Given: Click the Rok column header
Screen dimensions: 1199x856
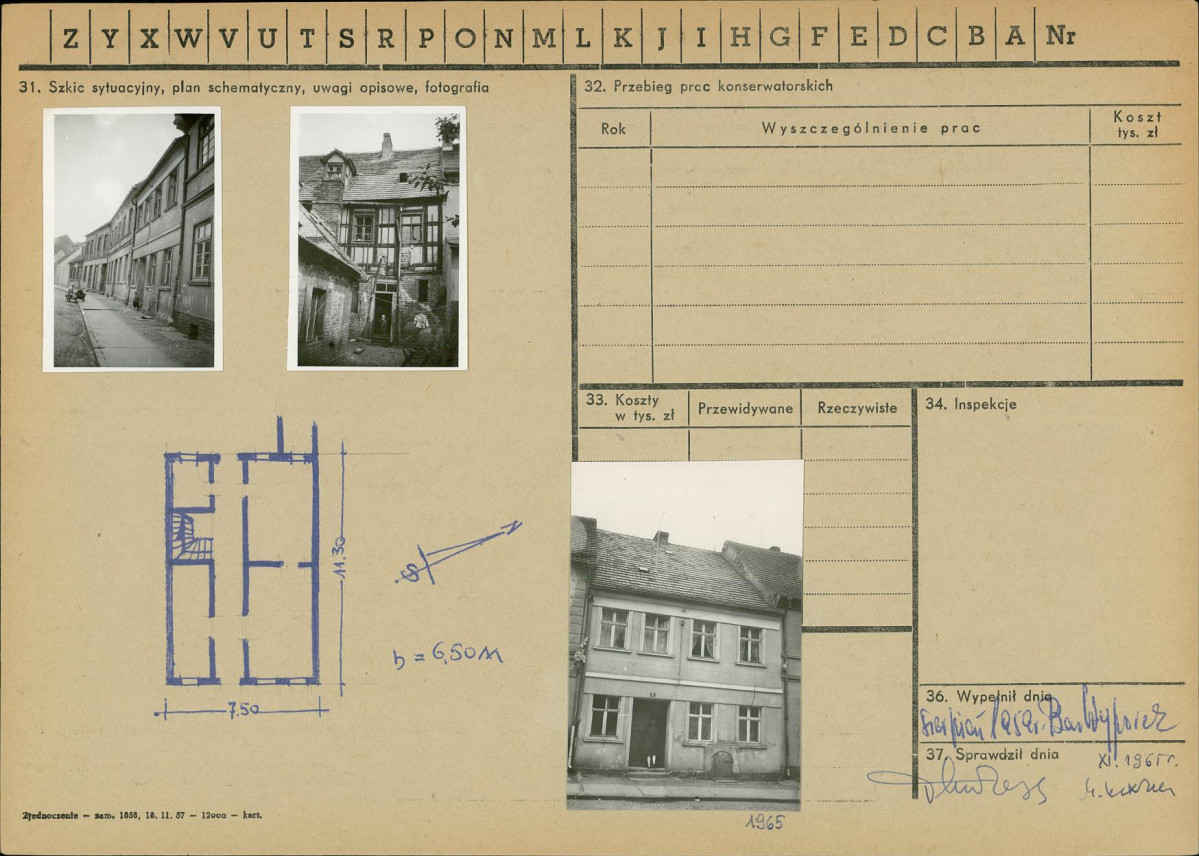Looking at the screenshot, I should pyautogui.click(x=613, y=129).
